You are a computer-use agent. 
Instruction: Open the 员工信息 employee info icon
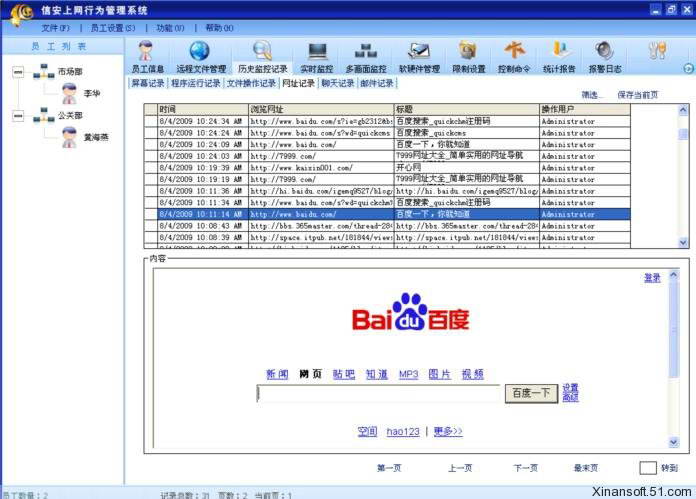tap(147, 56)
